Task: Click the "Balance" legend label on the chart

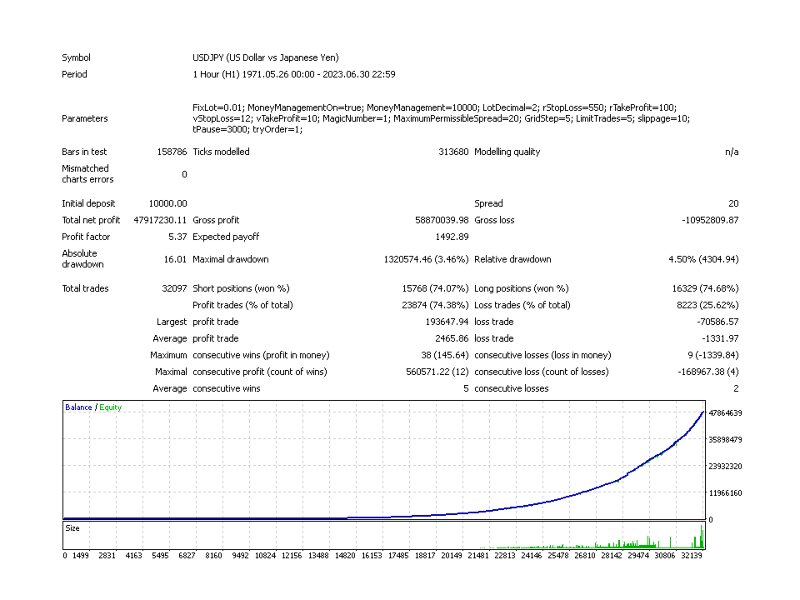Action: pyautogui.click(x=79, y=407)
